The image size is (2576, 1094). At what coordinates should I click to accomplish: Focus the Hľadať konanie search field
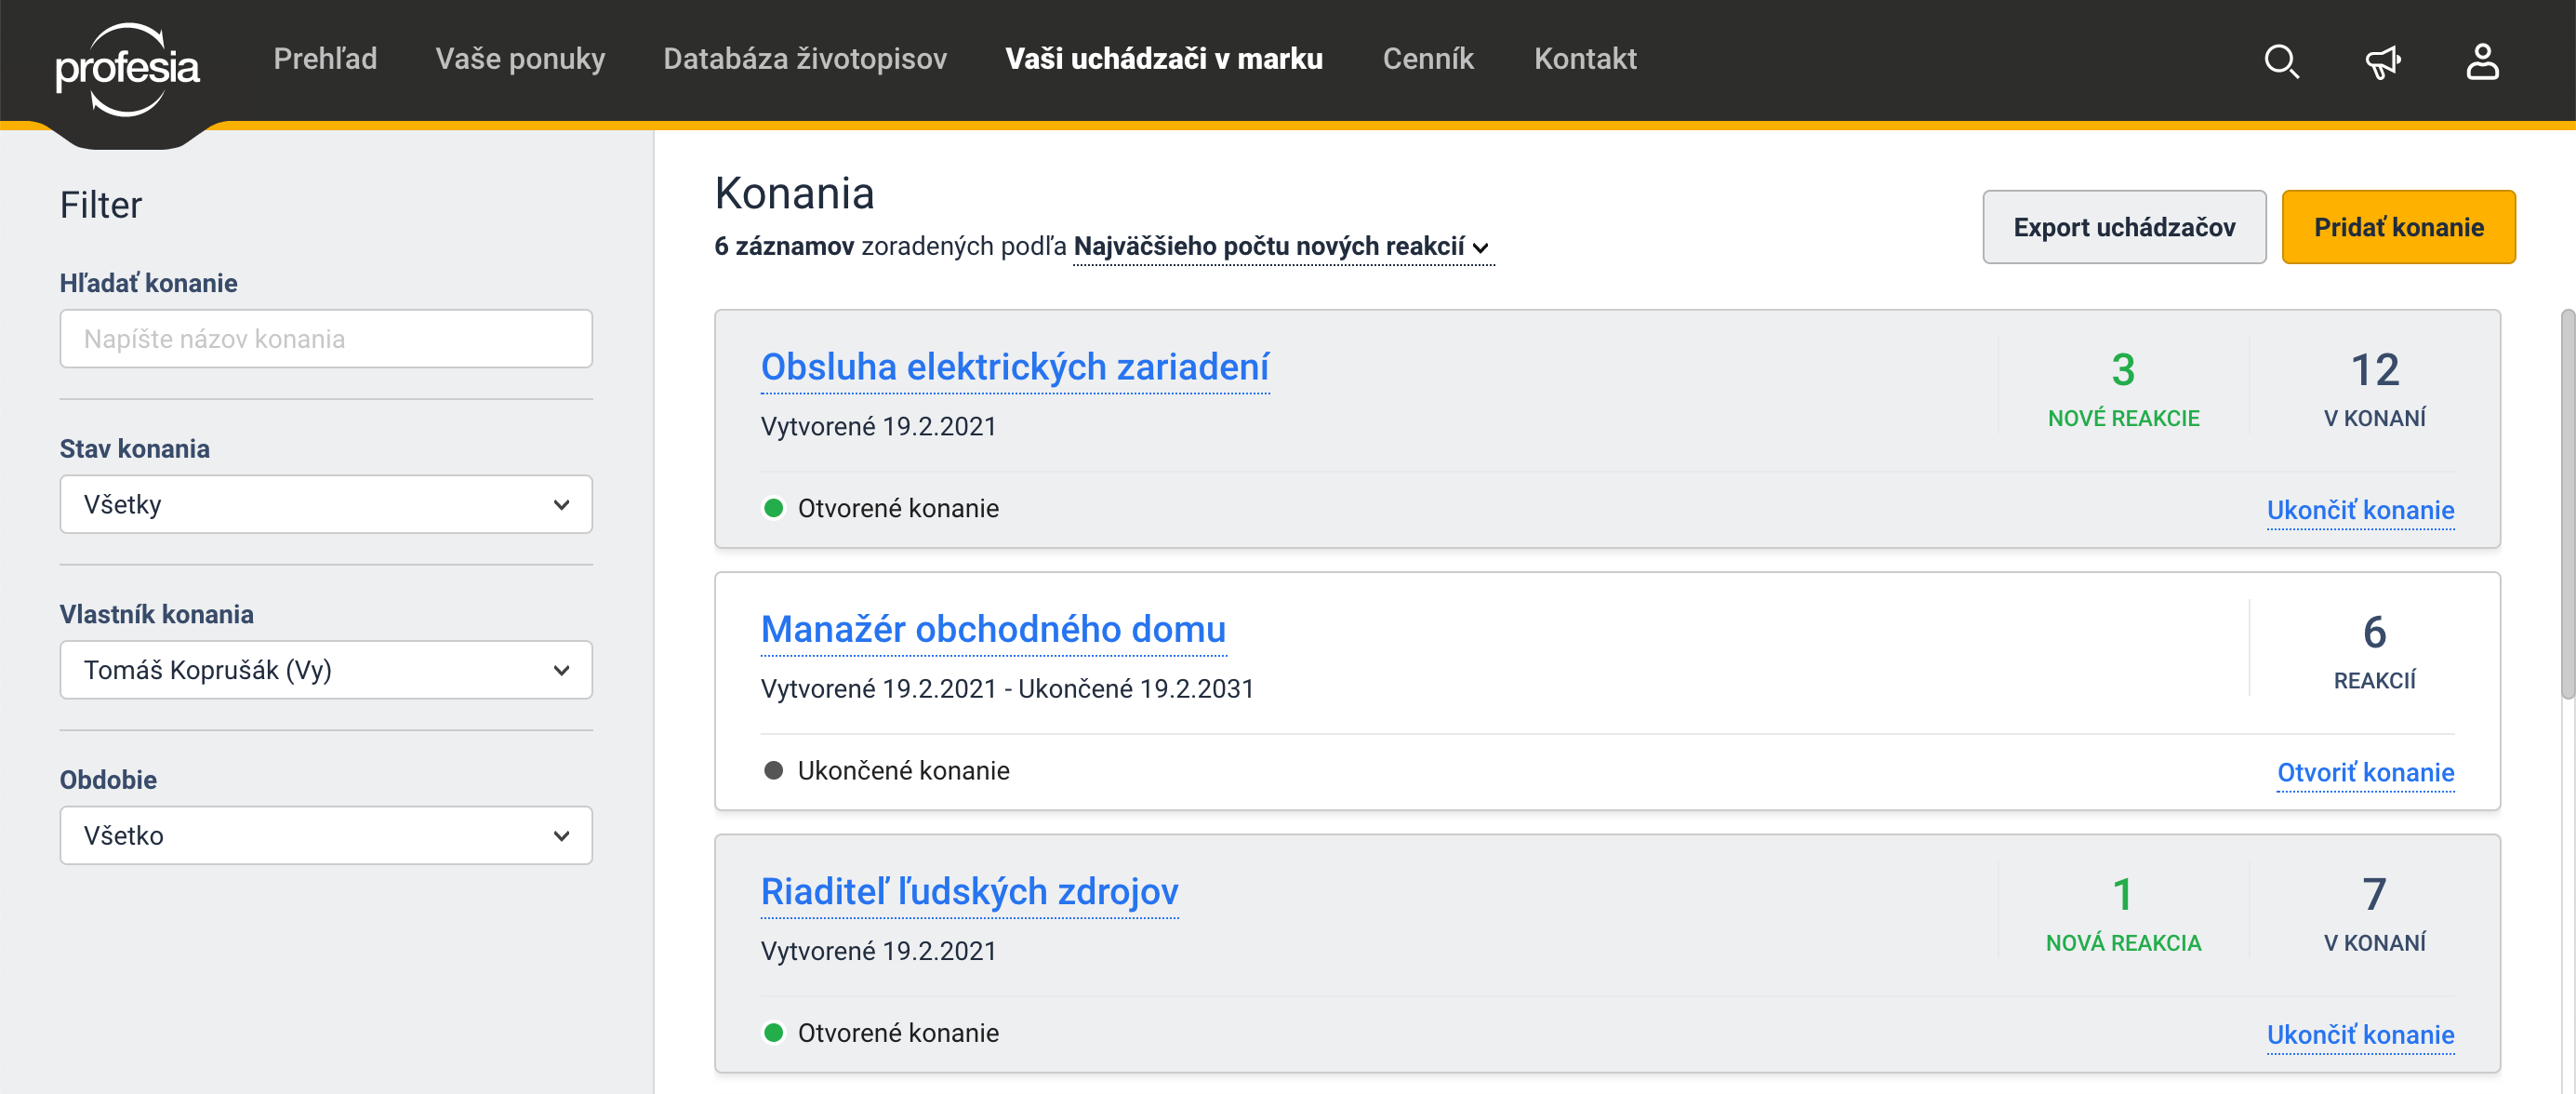[326, 339]
